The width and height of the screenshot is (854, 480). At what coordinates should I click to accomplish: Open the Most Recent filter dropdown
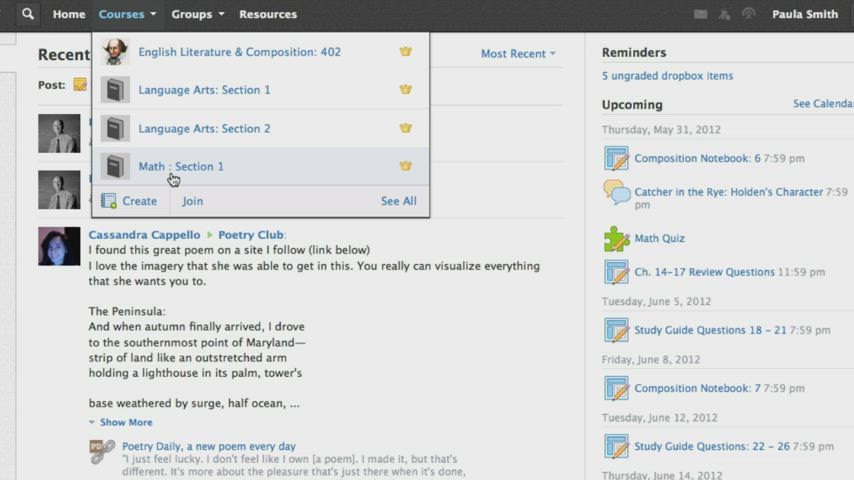click(x=518, y=54)
